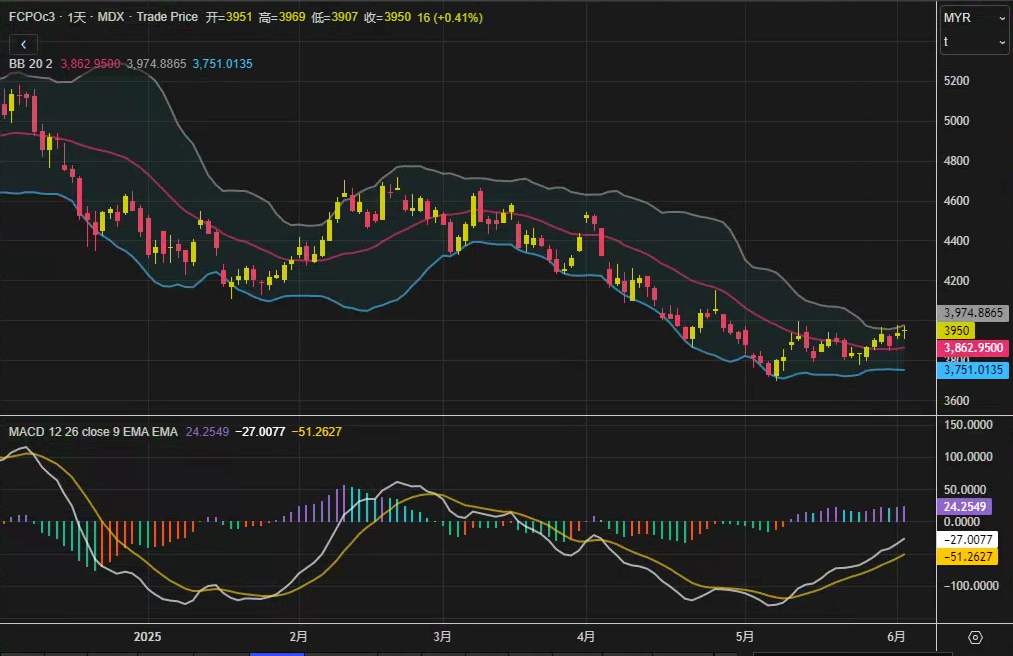Click the MACD 12 26 close 9 indicator label

click(x=93, y=431)
